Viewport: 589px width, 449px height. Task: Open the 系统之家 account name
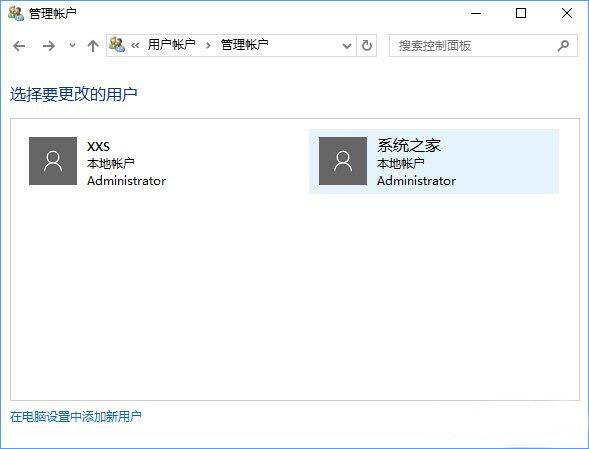[x=409, y=146]
